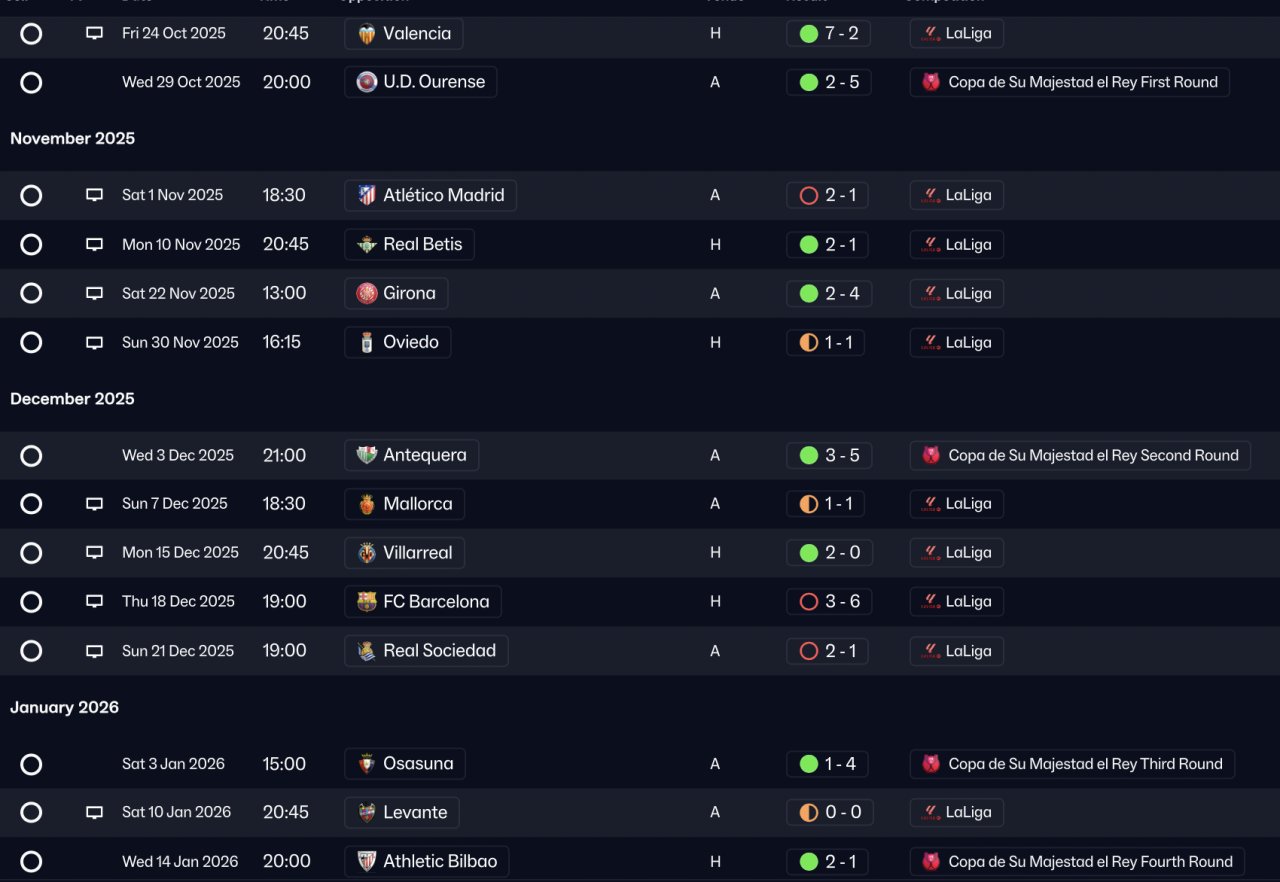The image size is (1280, 882).
Task: Click the Villarreal club badge
Action: point(367,552)
